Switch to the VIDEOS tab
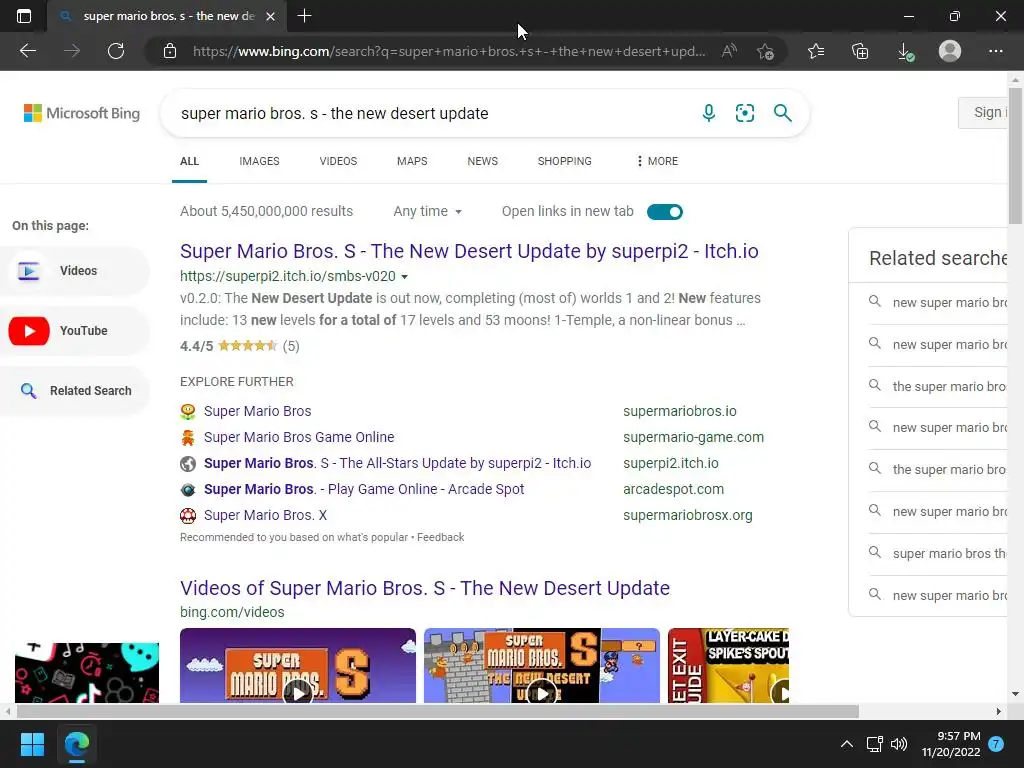 [x=338, y=161]
